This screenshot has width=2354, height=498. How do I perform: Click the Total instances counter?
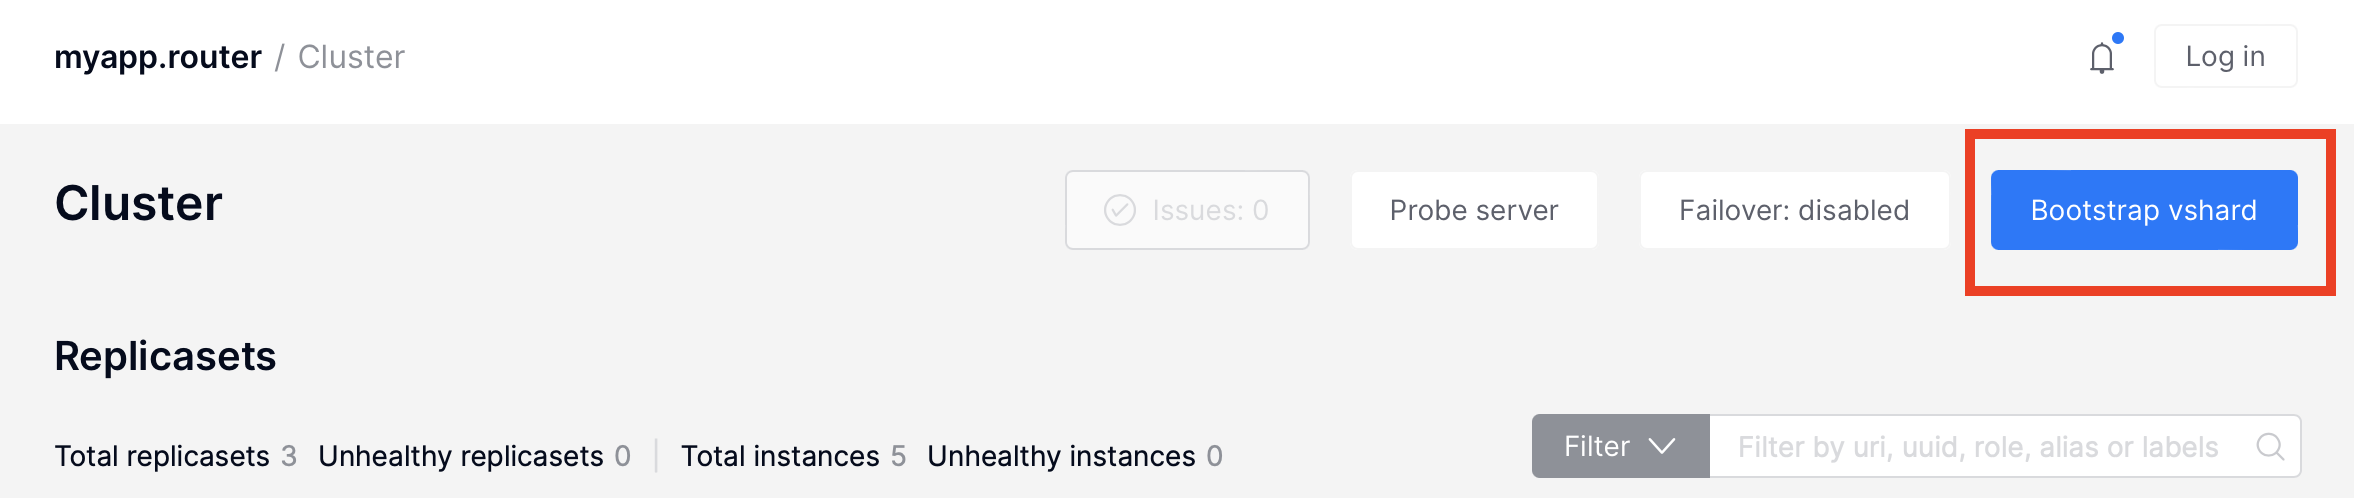tap(793, 456)
